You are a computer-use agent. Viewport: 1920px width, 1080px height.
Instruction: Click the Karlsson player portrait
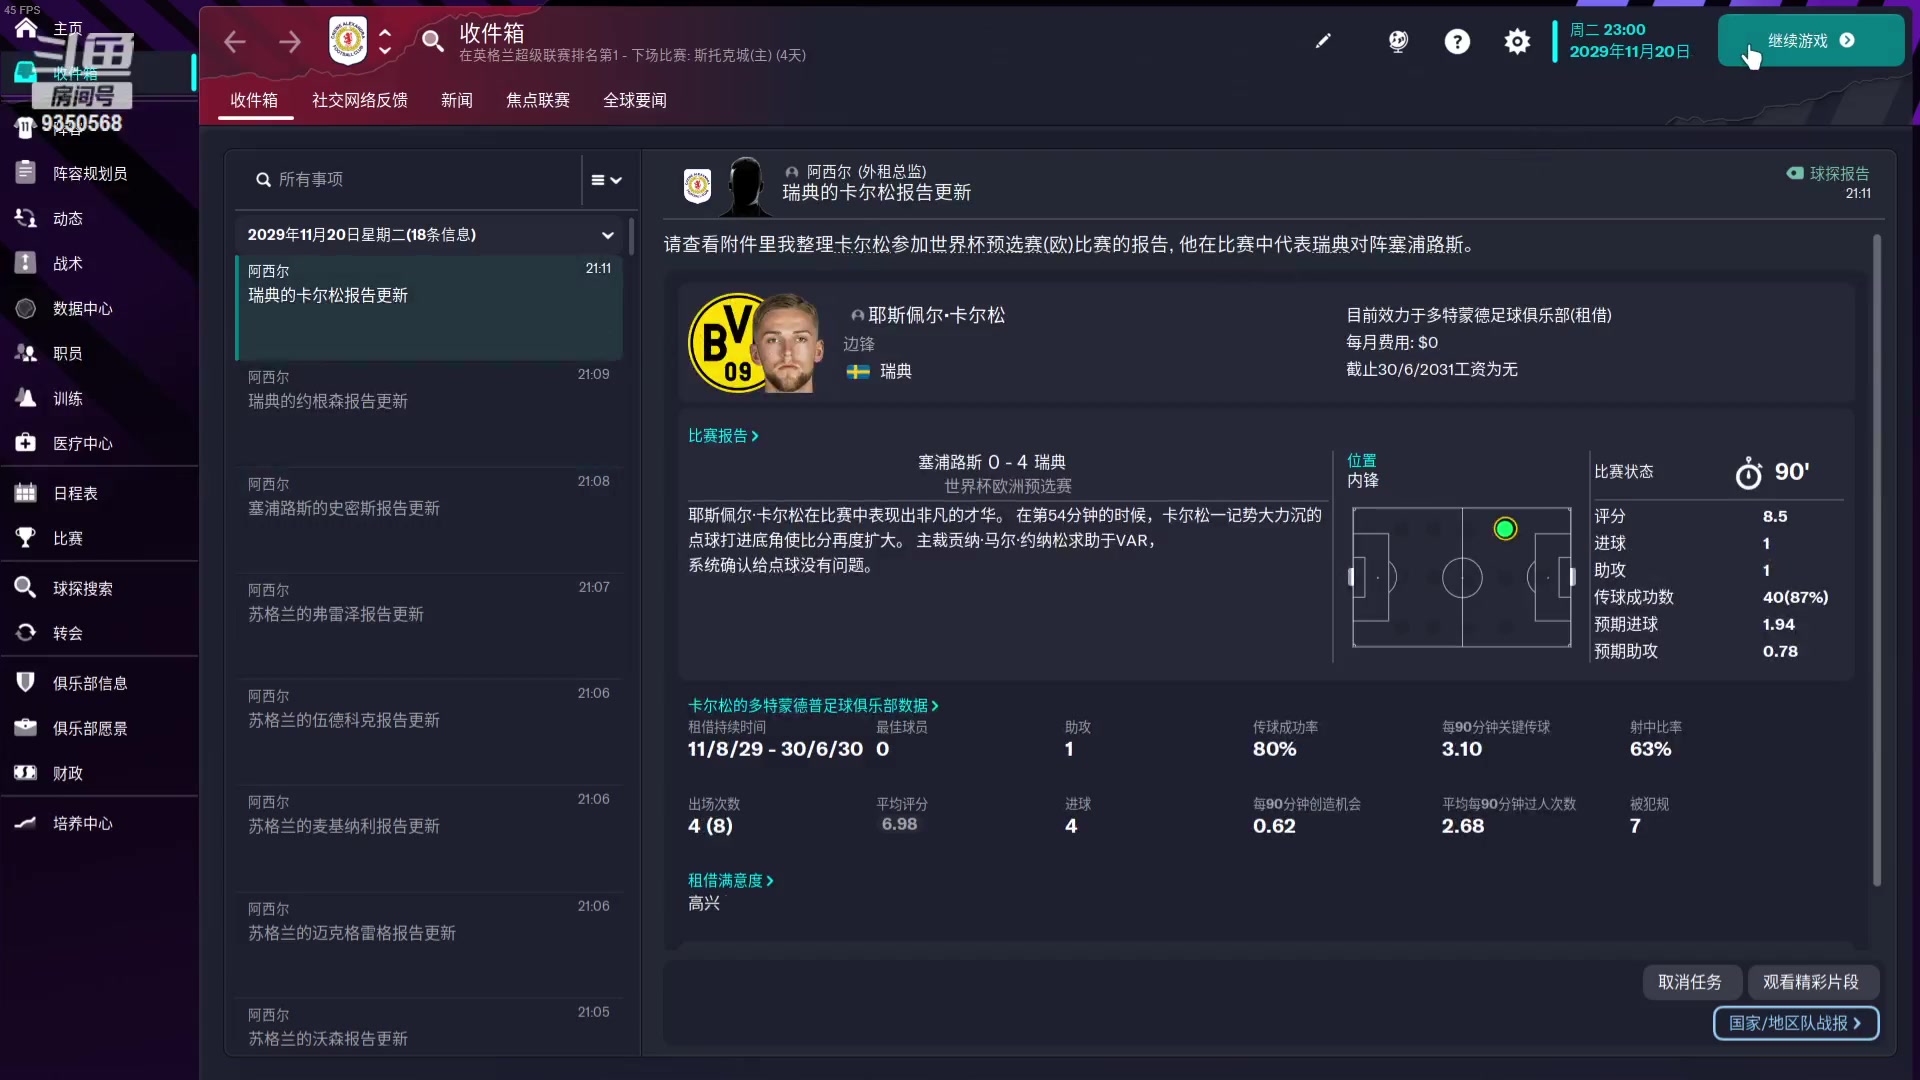pos(787,343)
